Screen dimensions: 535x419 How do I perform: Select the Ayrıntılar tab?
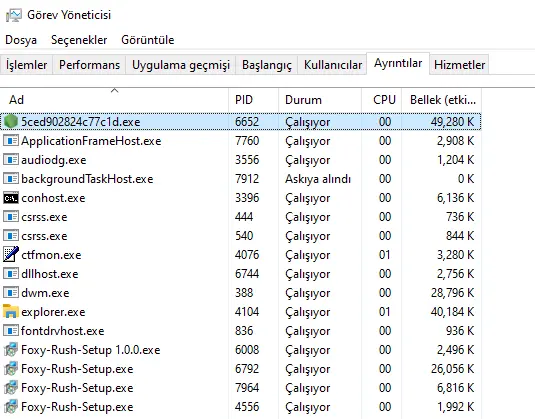(398, 63)
